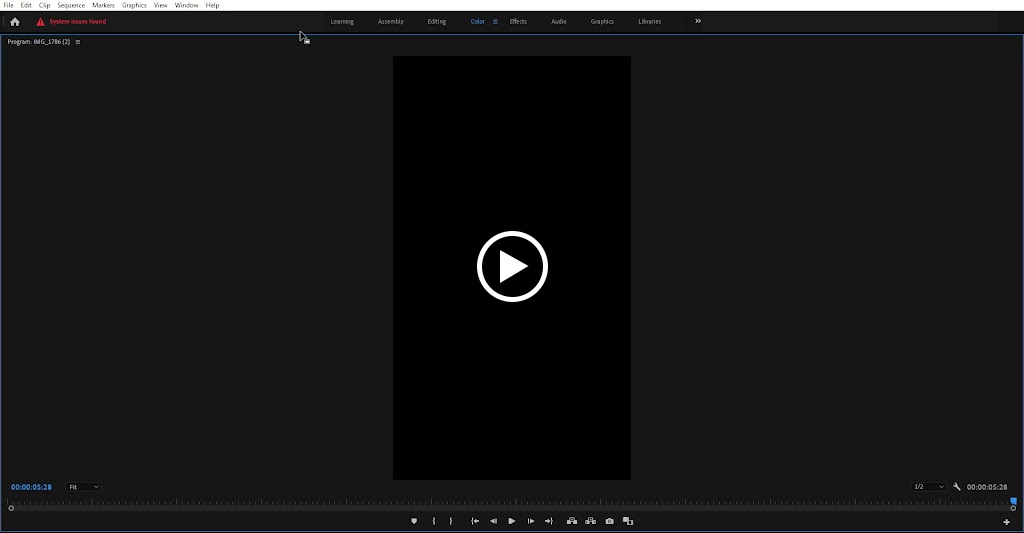Viewport: 1024px width, 533px height.
Task: Click the Home icon
Action: [x=14, y=21]
